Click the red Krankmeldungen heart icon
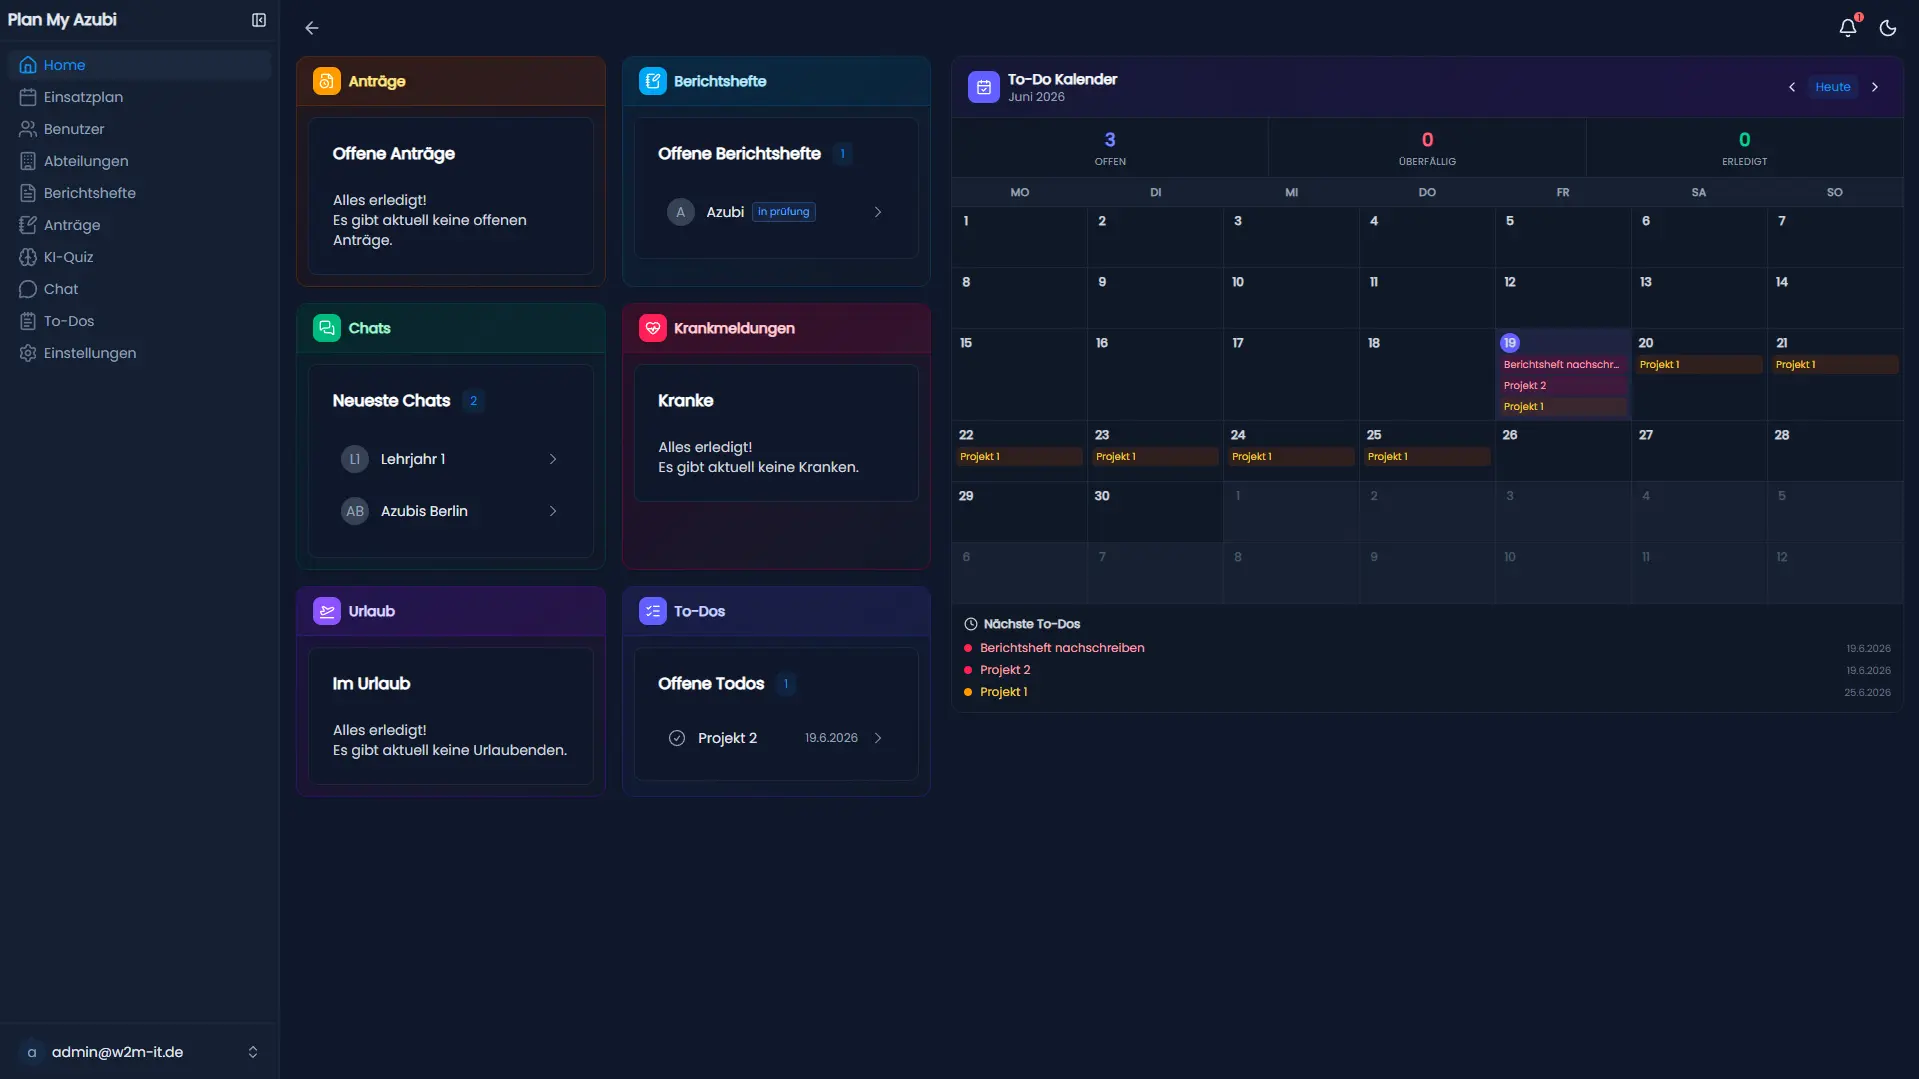The image size is (1919, 1079). [x=653, y=328]
